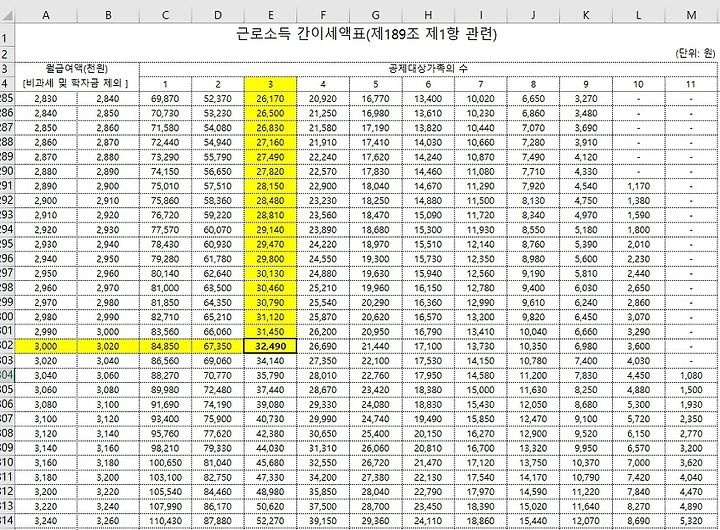
Task: Select column H header
Action: click(x=428, y=15)
